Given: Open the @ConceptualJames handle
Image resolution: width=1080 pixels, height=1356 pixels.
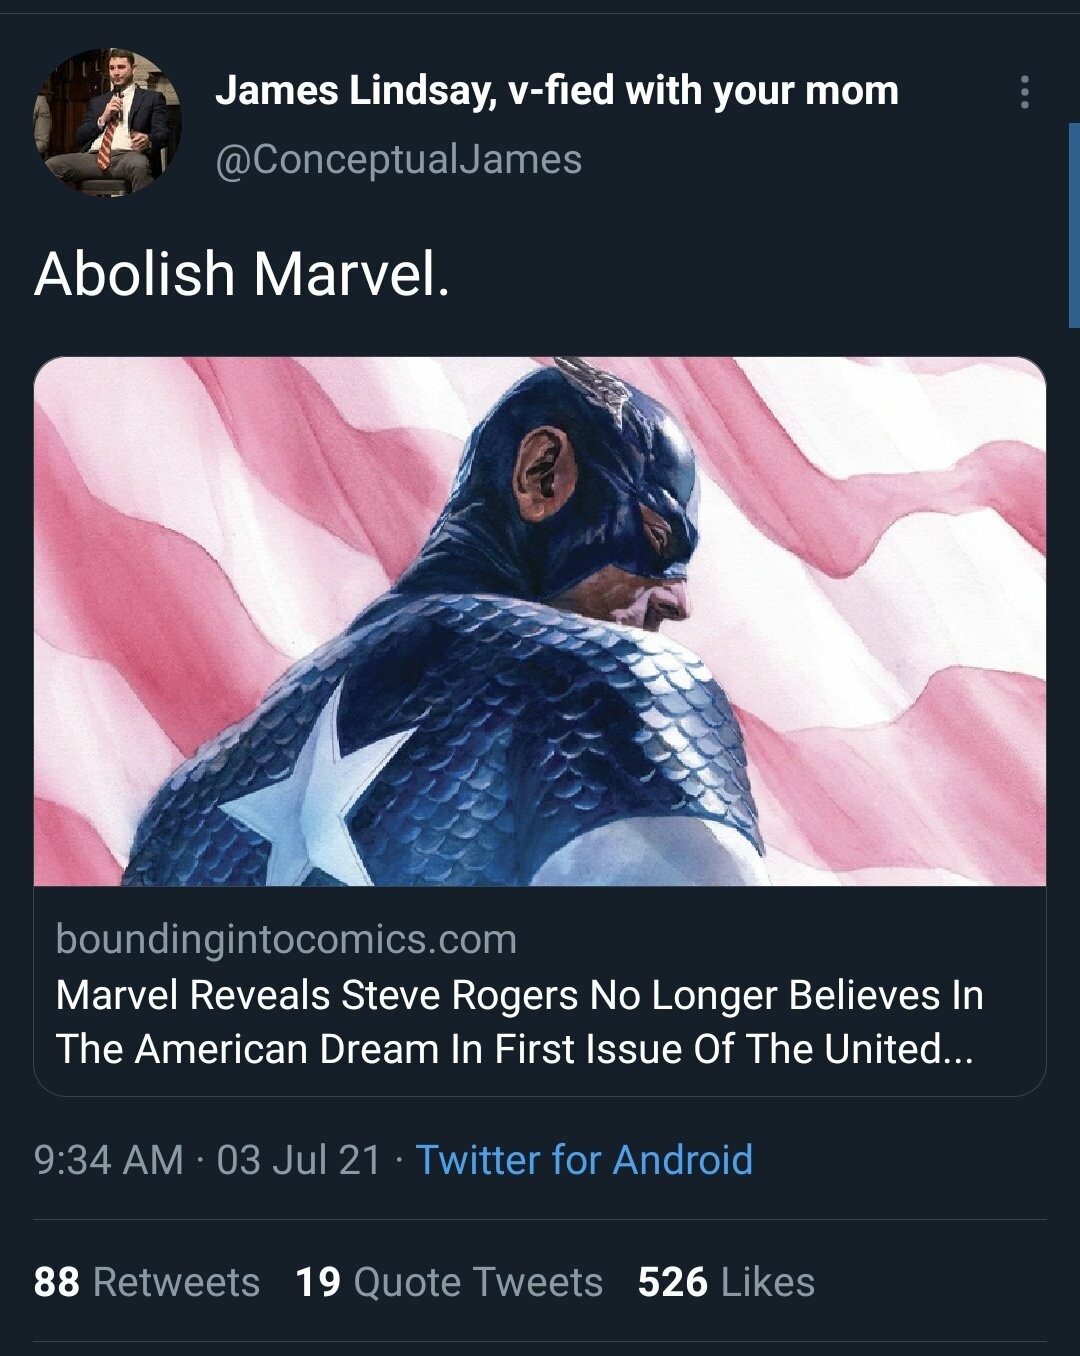Looking at the screenshot, I should 398,159.
